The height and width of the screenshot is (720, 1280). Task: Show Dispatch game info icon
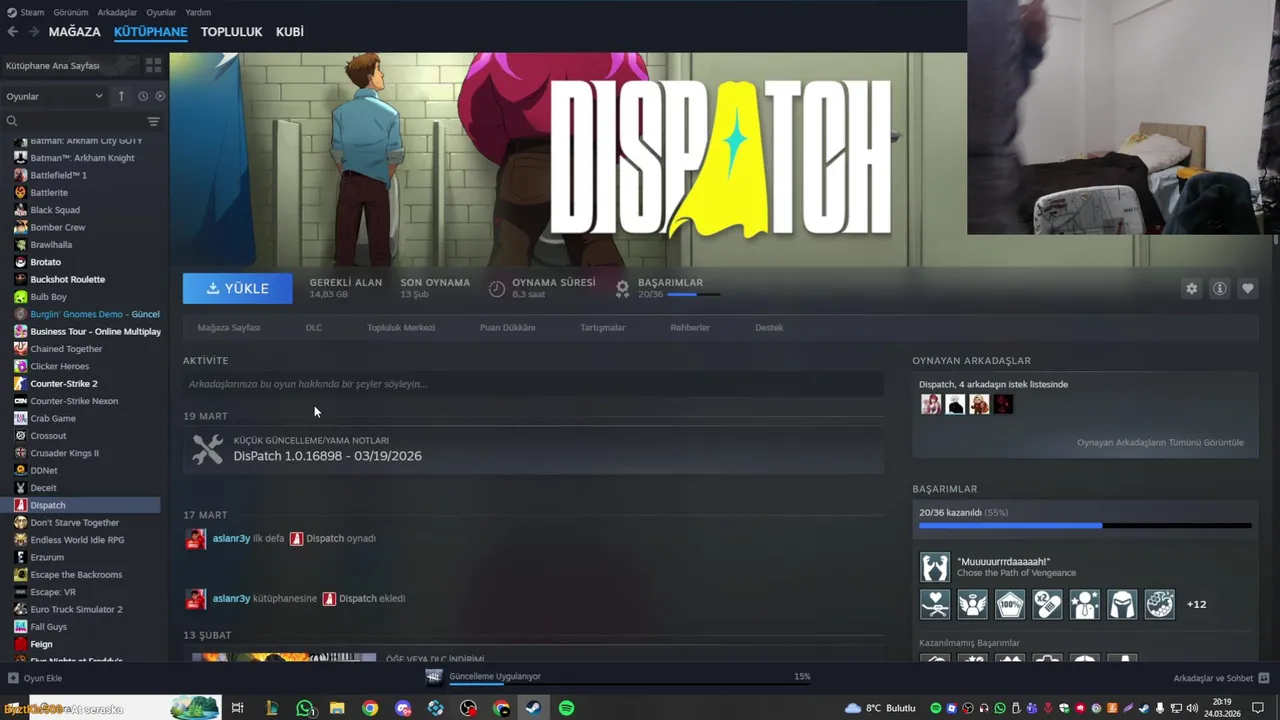(x=1219, y=288)
